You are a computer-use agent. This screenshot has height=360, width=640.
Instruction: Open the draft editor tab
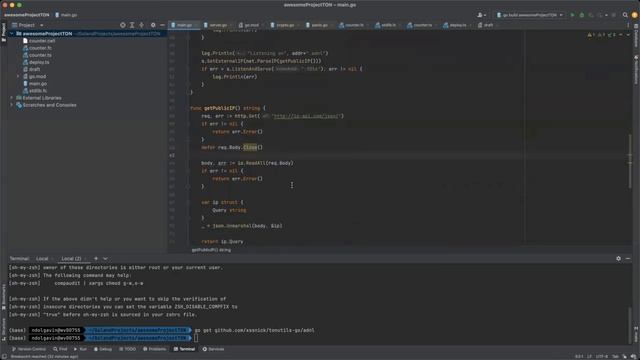(x=488, y=25)
